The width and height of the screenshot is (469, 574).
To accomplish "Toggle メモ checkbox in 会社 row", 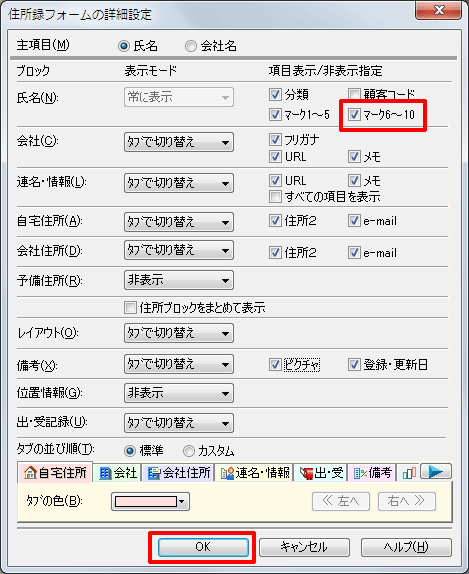I will 354,157.
